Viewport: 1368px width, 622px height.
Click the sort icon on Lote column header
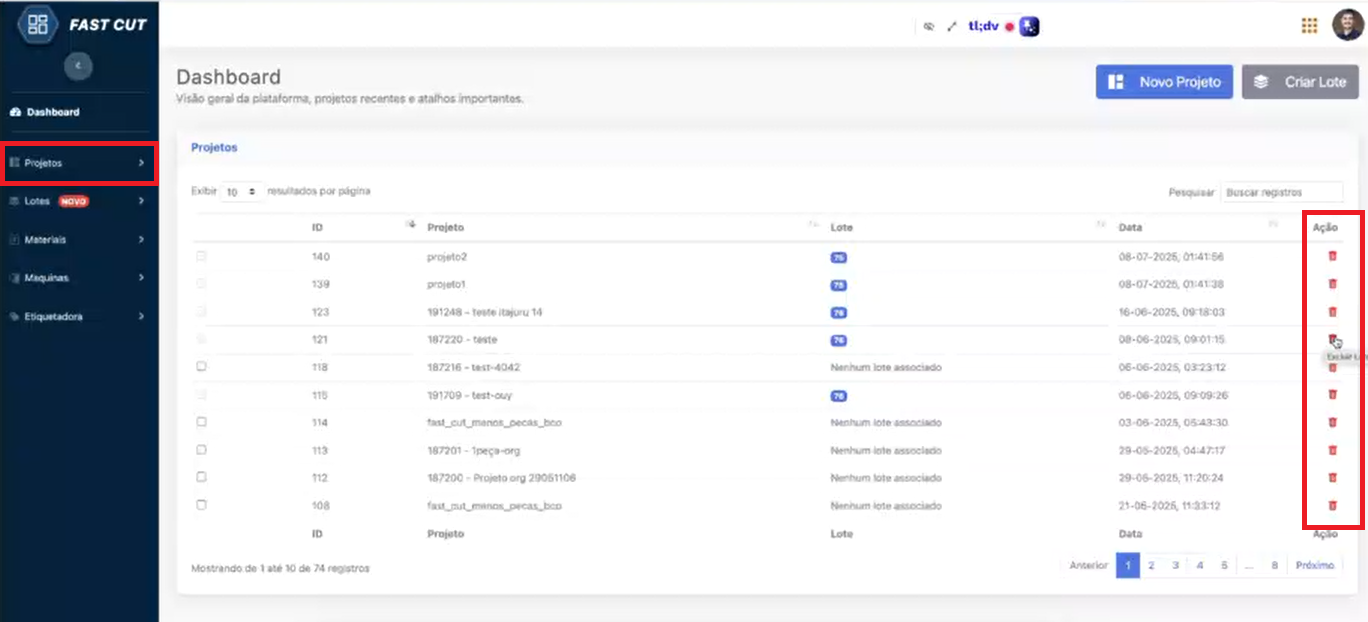1102,225
